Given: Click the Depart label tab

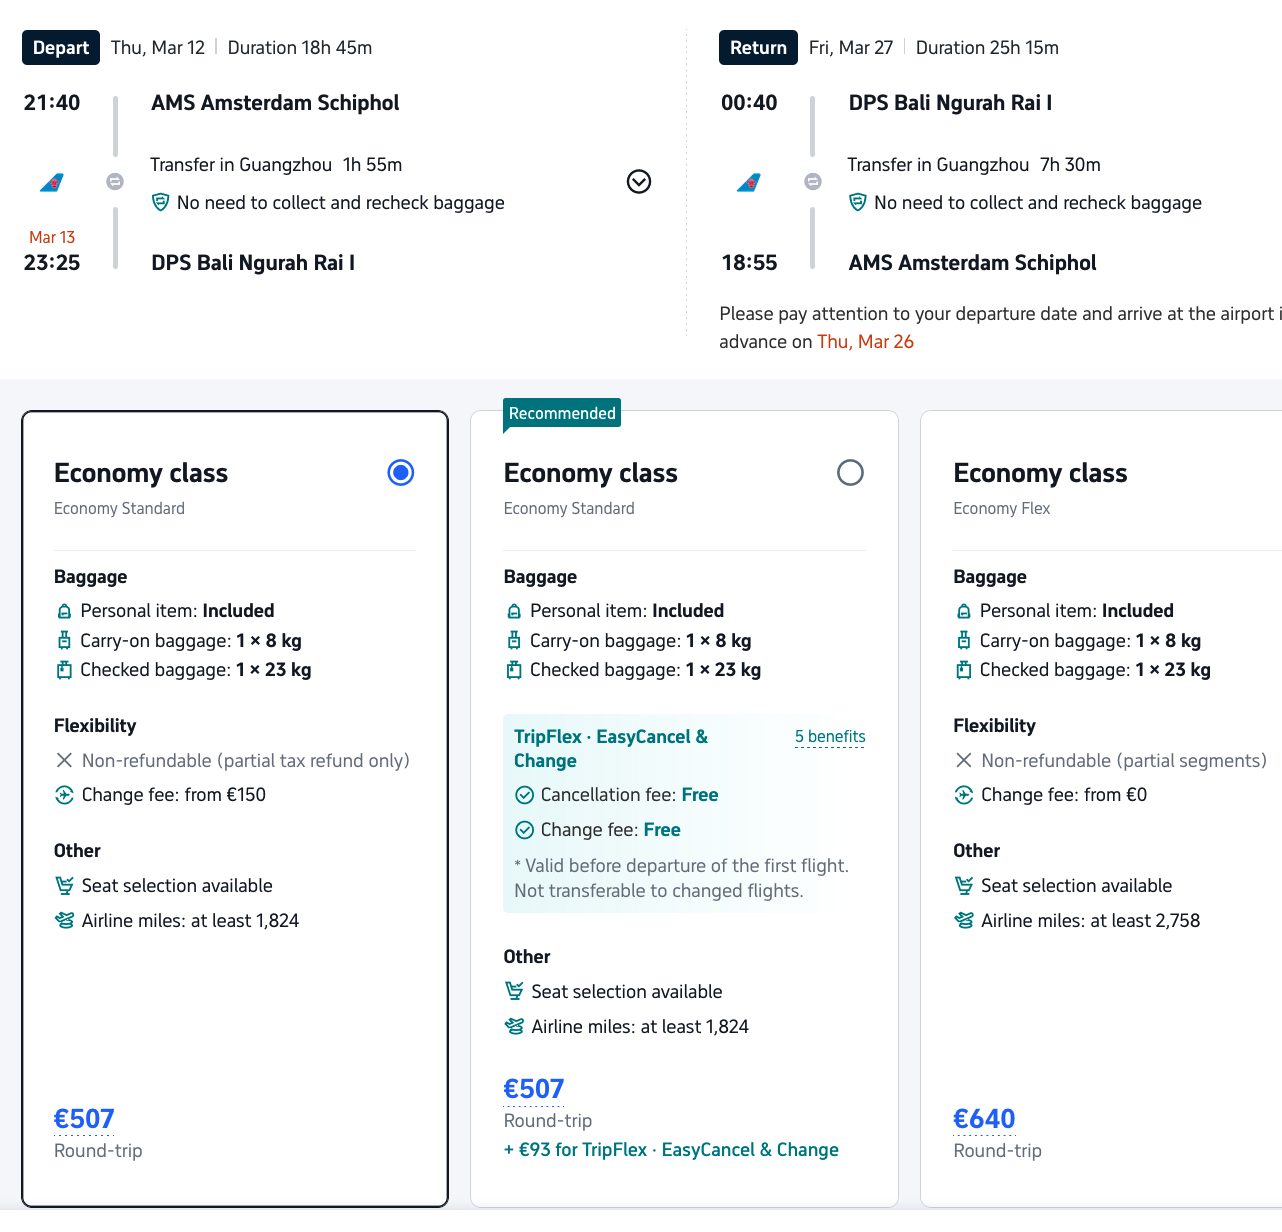Looking at the screenshot, I should 61,48.
